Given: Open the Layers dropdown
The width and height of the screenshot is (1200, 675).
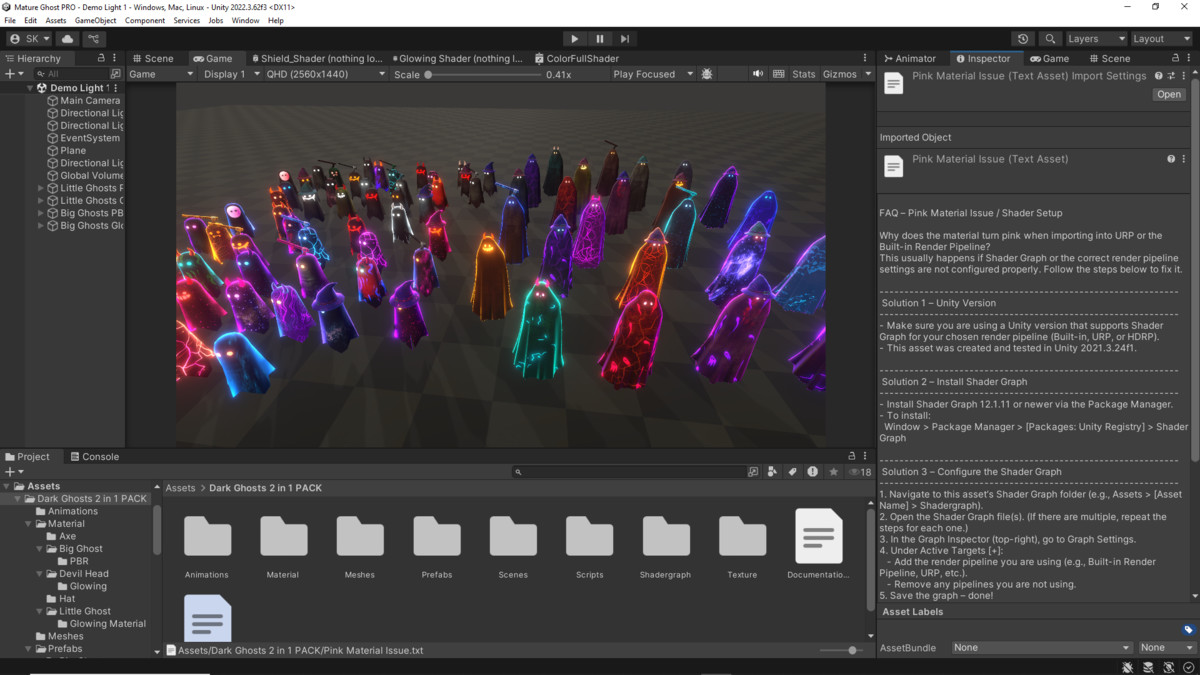Looking at the screenshot, I should [1095, 39].
